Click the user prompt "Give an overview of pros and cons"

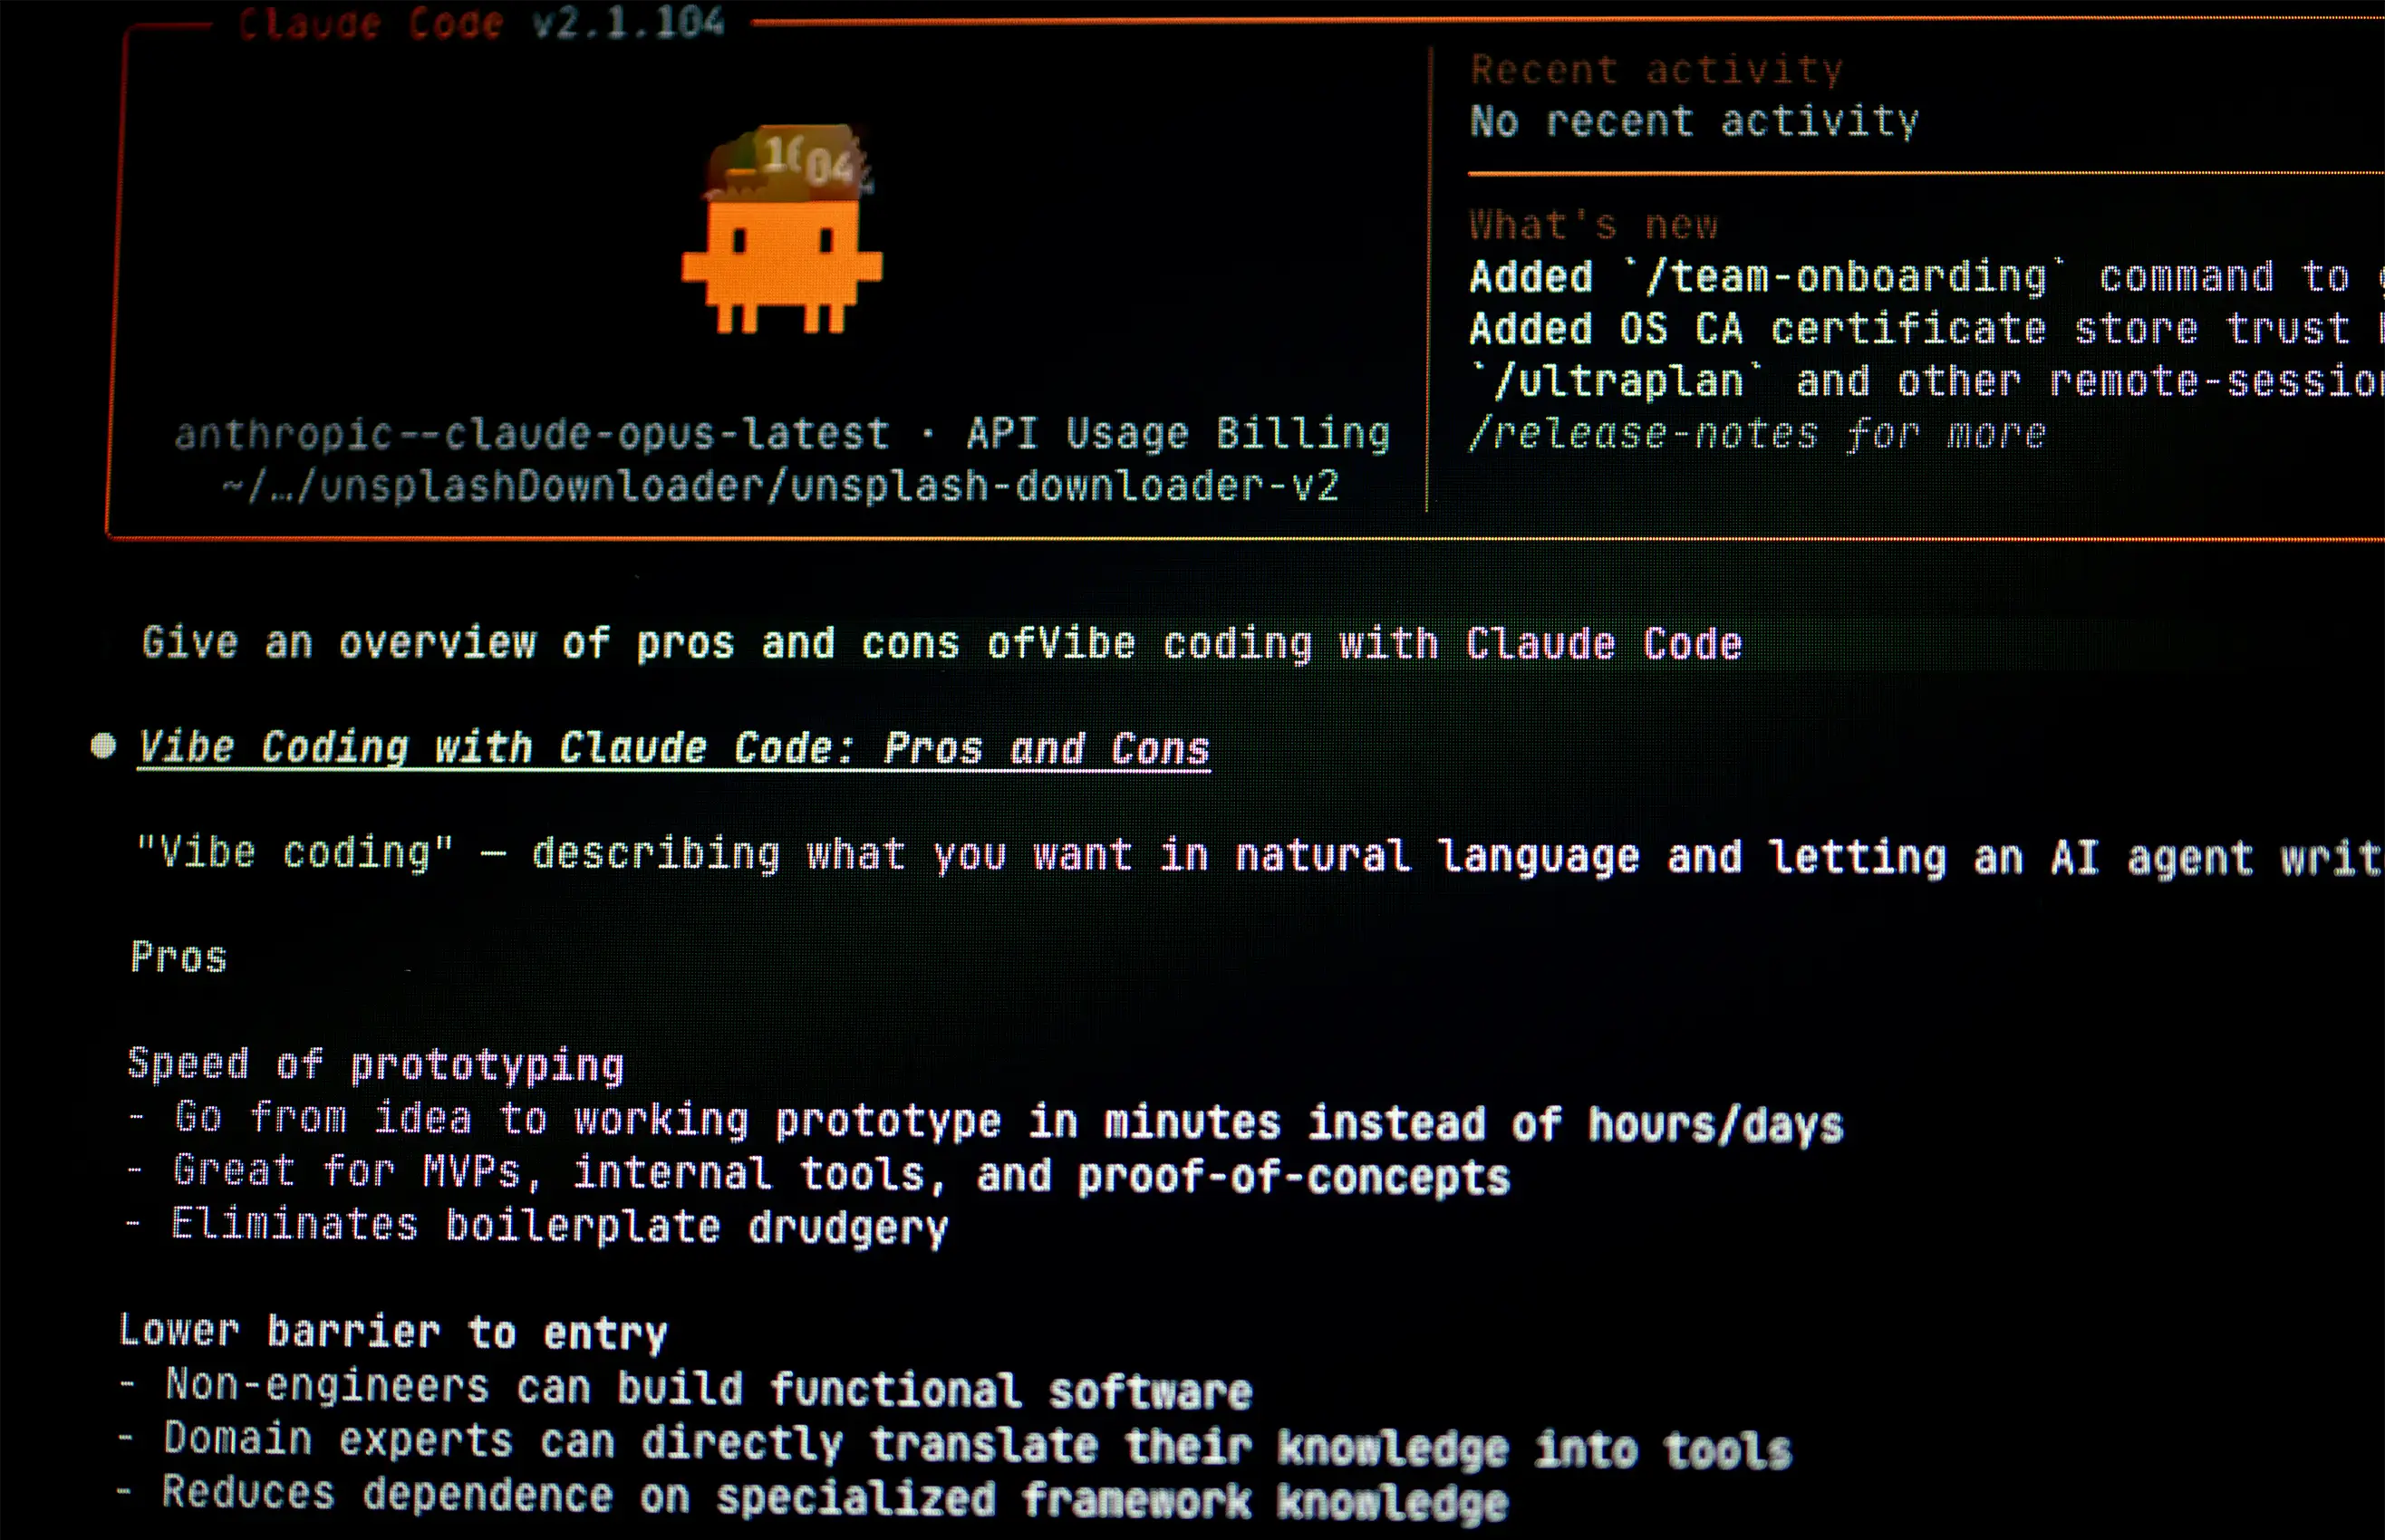coord(941,643)
